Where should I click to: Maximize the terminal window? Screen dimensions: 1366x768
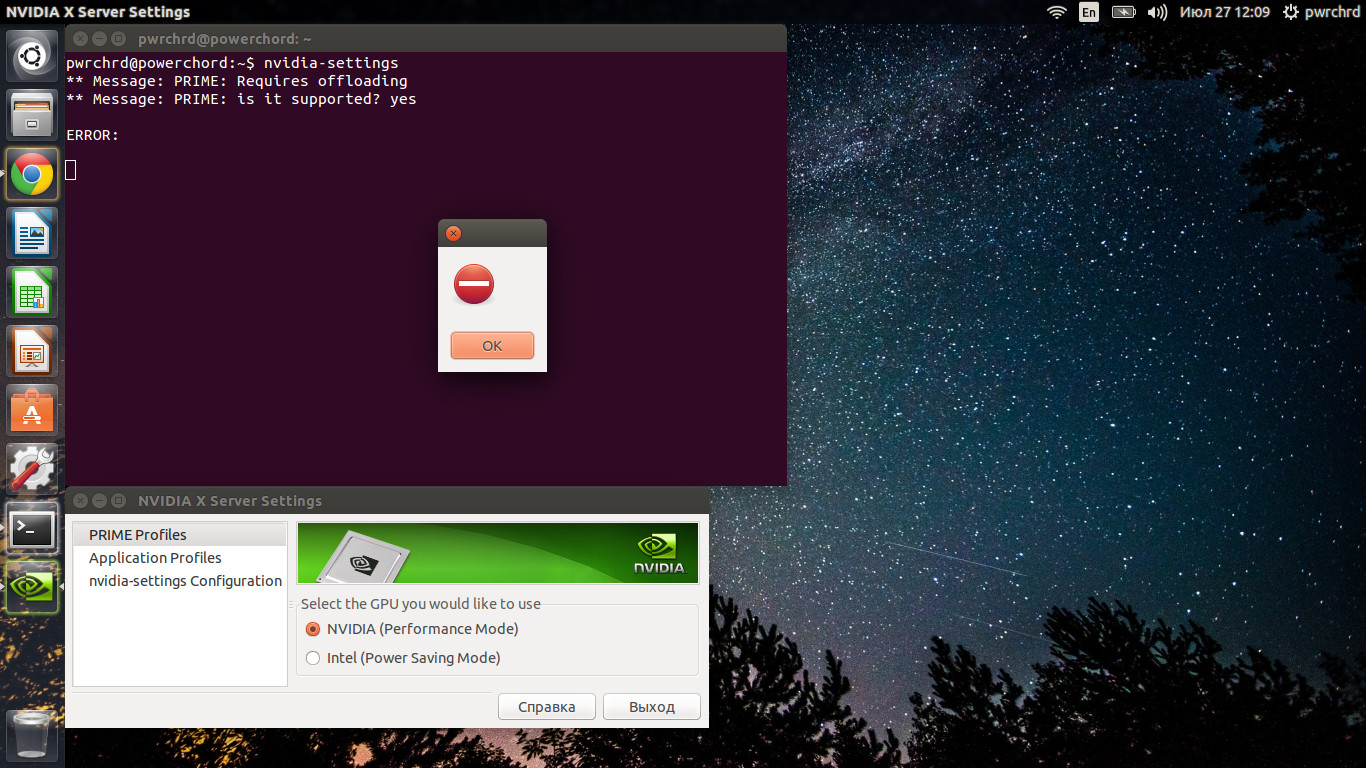click(x=118, y=38)
